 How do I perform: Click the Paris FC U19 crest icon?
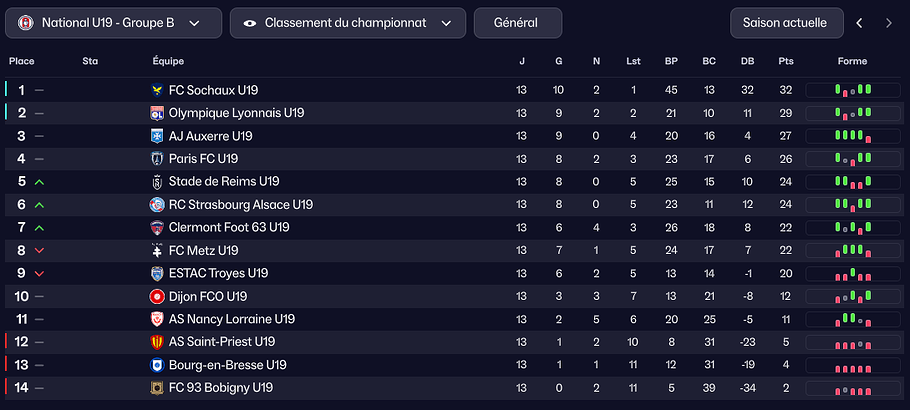pos(157,159)
